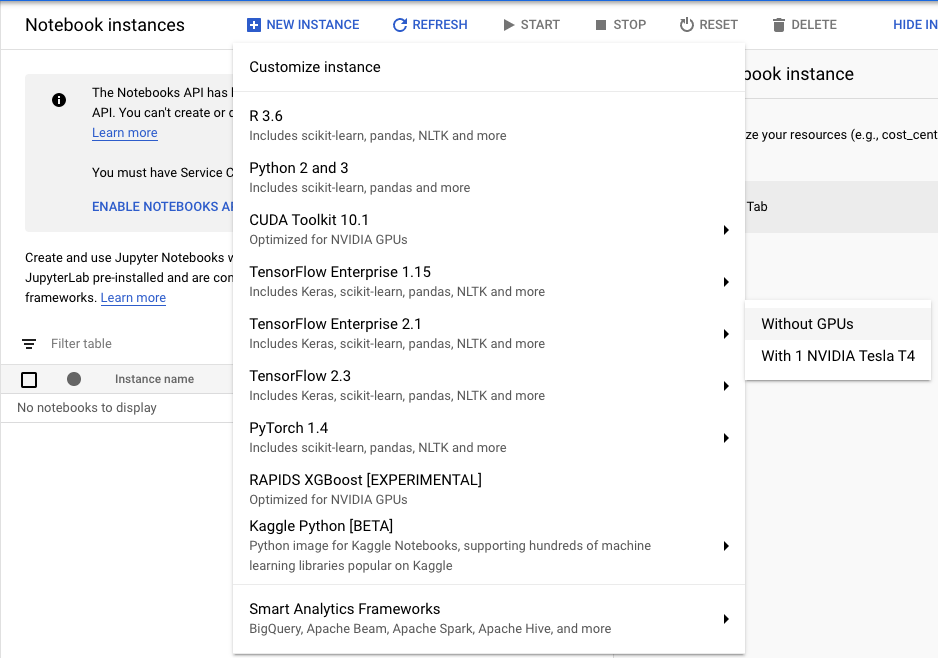Expand the PyTorch 1.4 submenu arrow

coord(726,438)
